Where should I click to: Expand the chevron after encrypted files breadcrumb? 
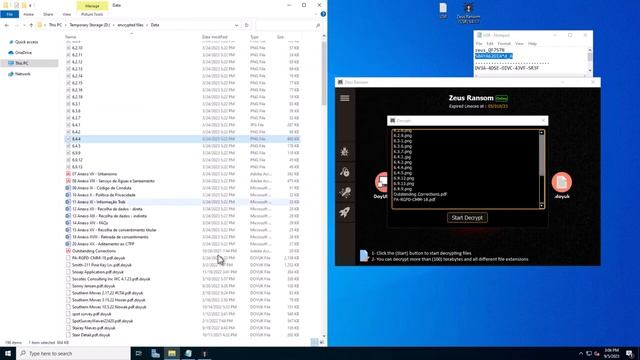(x=147, y=25)
